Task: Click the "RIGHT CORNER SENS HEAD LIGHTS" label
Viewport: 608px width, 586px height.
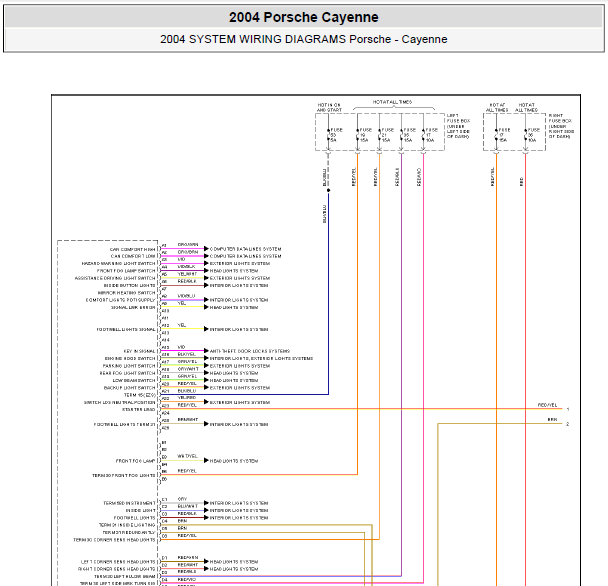Action: [116, 569]
